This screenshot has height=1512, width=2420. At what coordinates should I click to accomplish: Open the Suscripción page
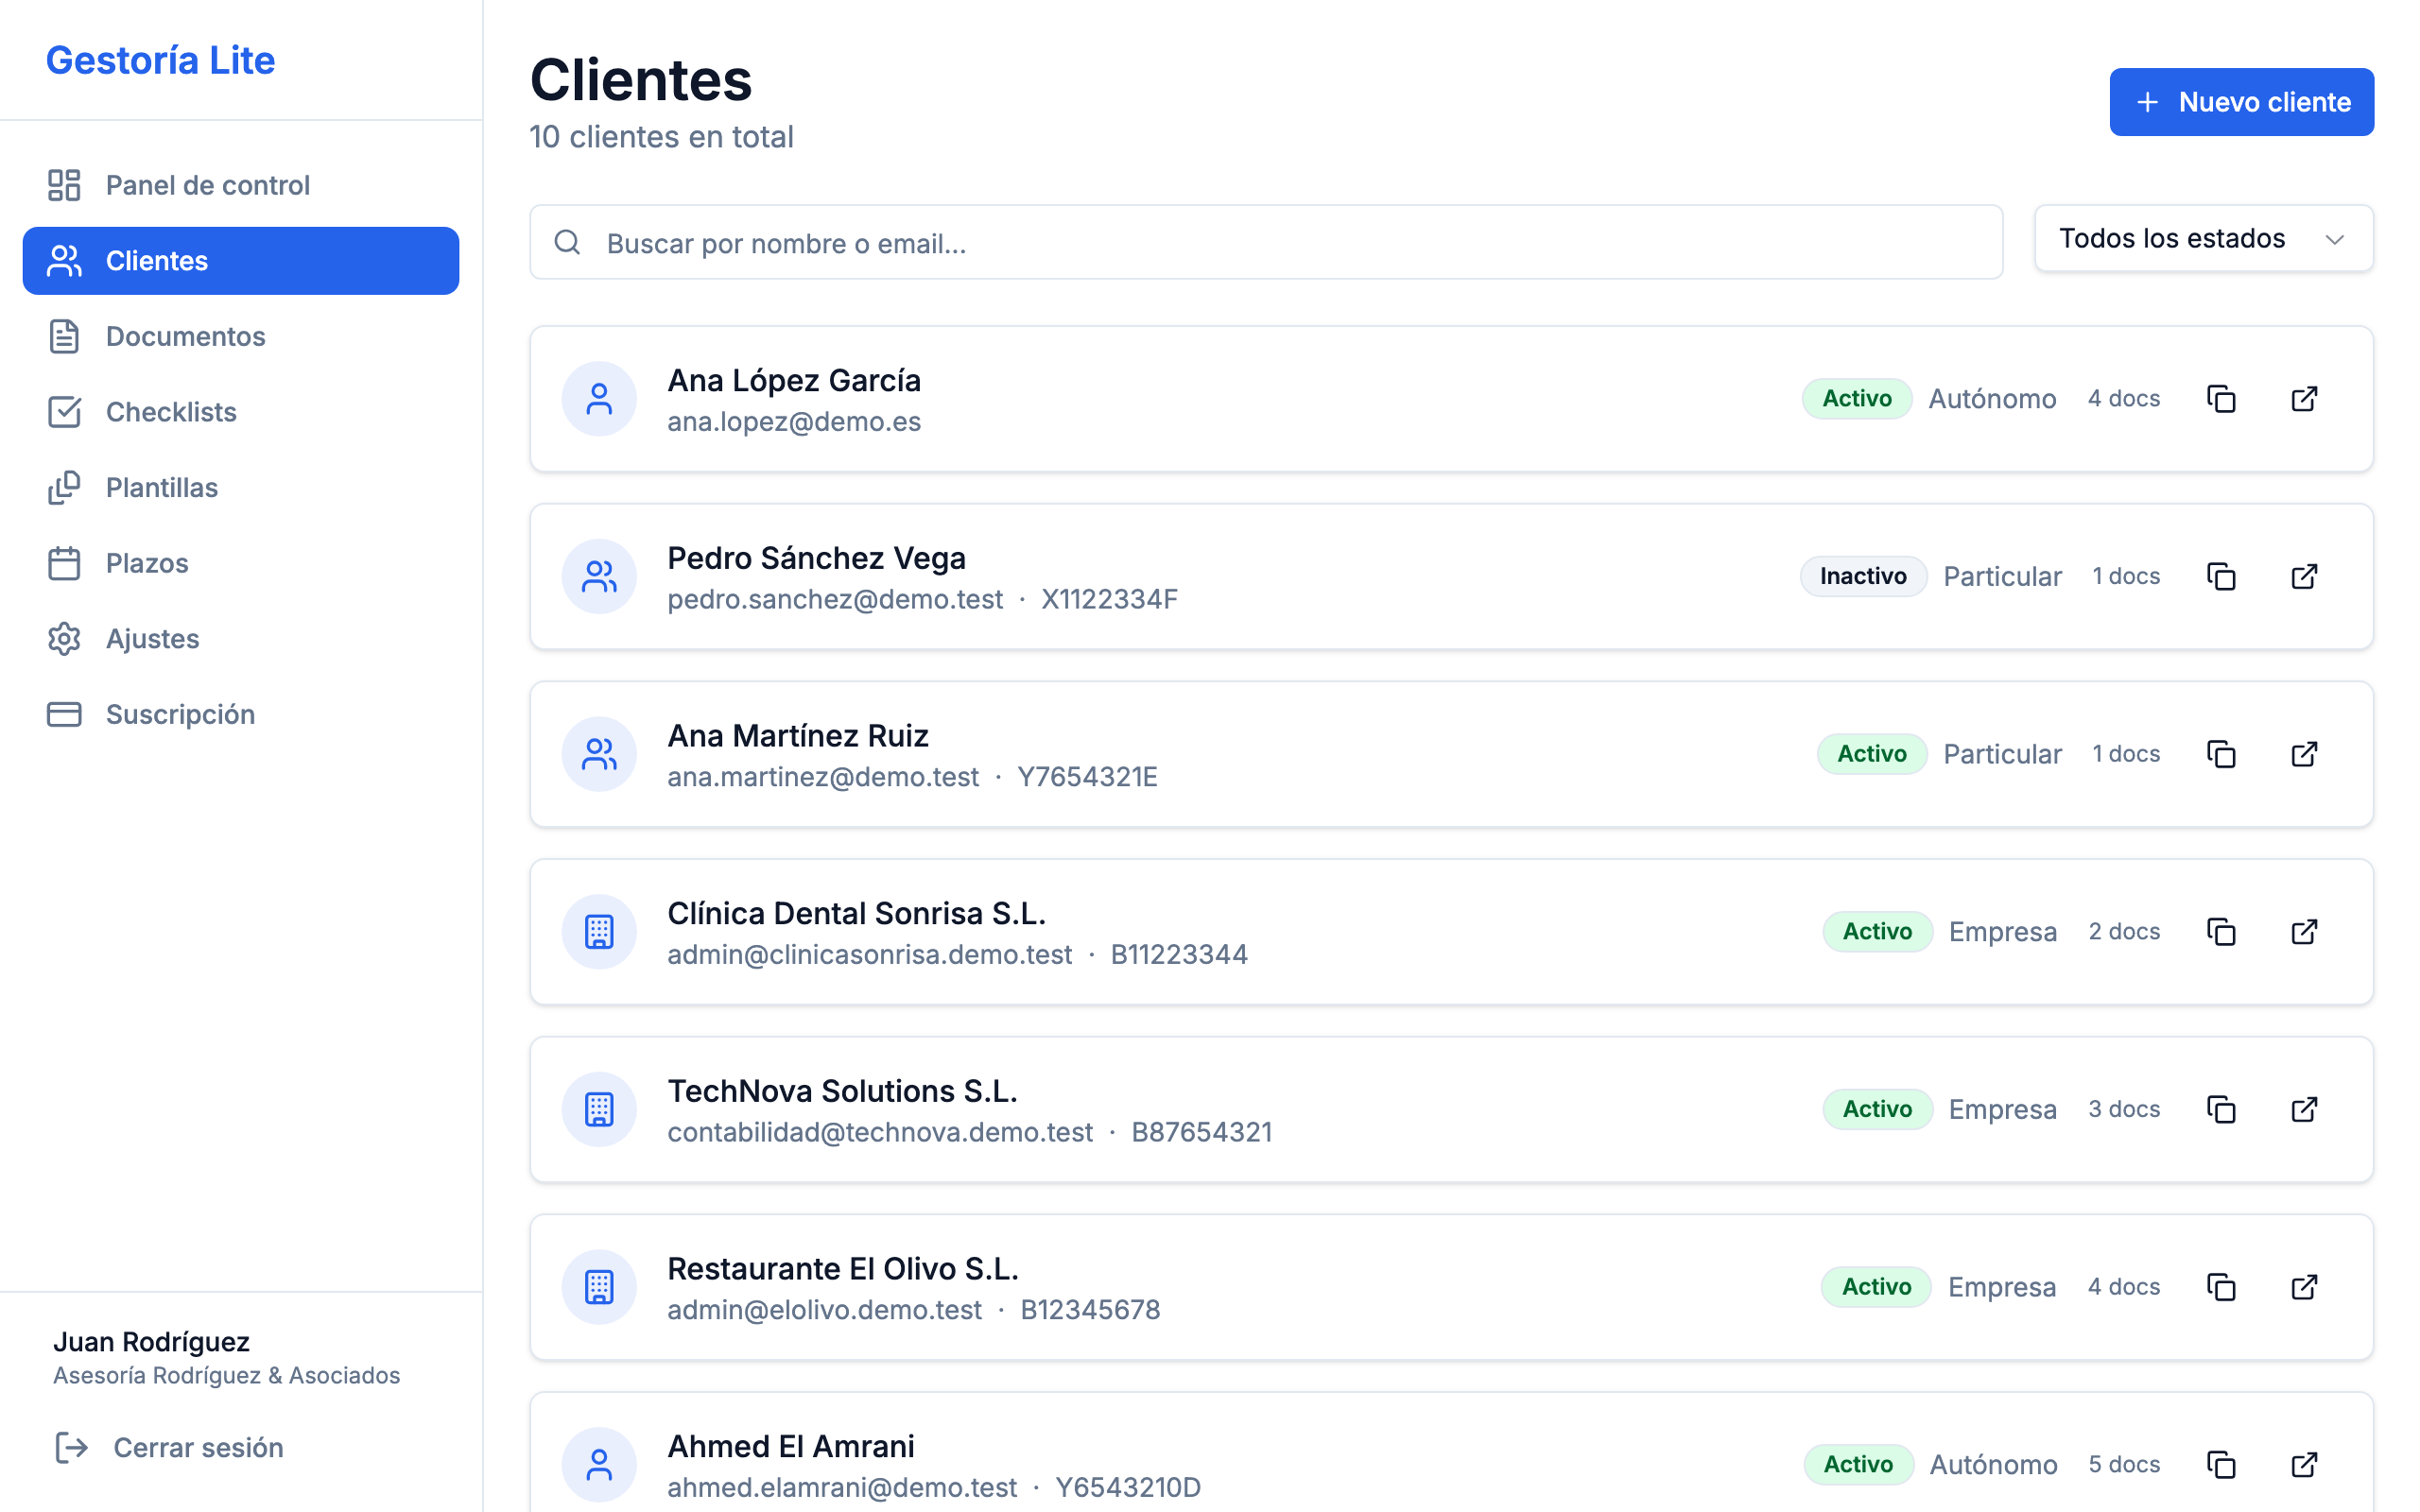click(180, 714)
